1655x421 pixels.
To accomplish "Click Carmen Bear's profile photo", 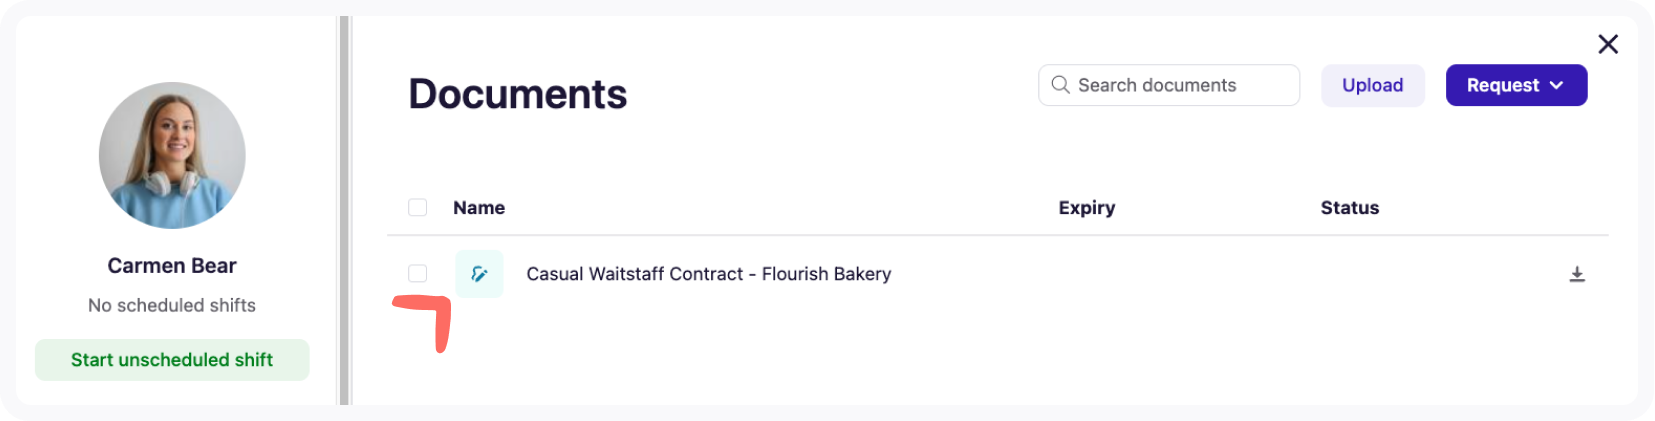I will pos(172,155).
